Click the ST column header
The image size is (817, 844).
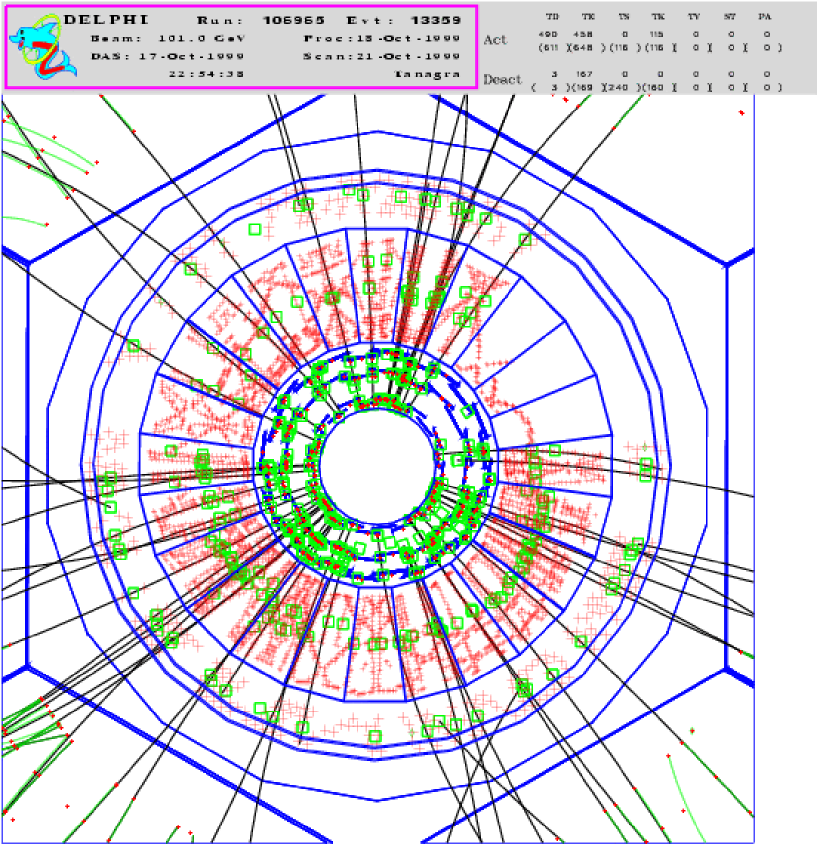point(729,17)
